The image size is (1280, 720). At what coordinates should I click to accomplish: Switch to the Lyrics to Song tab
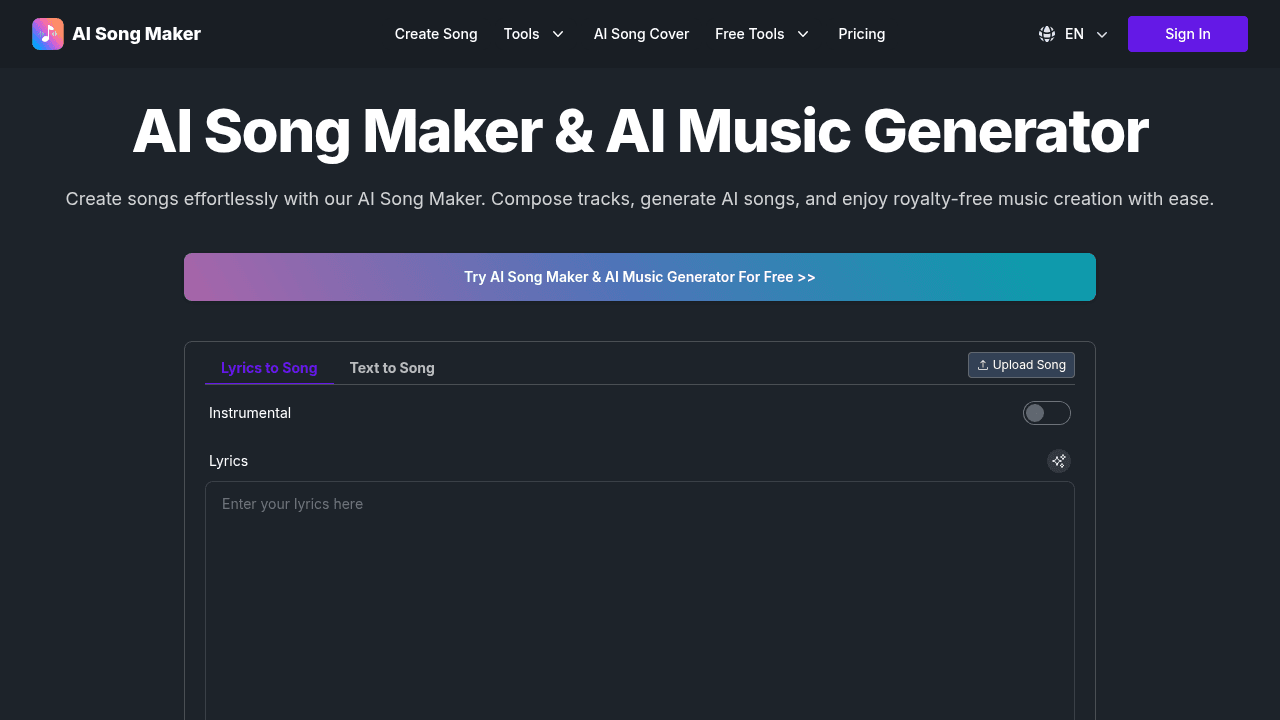point(269,368)
